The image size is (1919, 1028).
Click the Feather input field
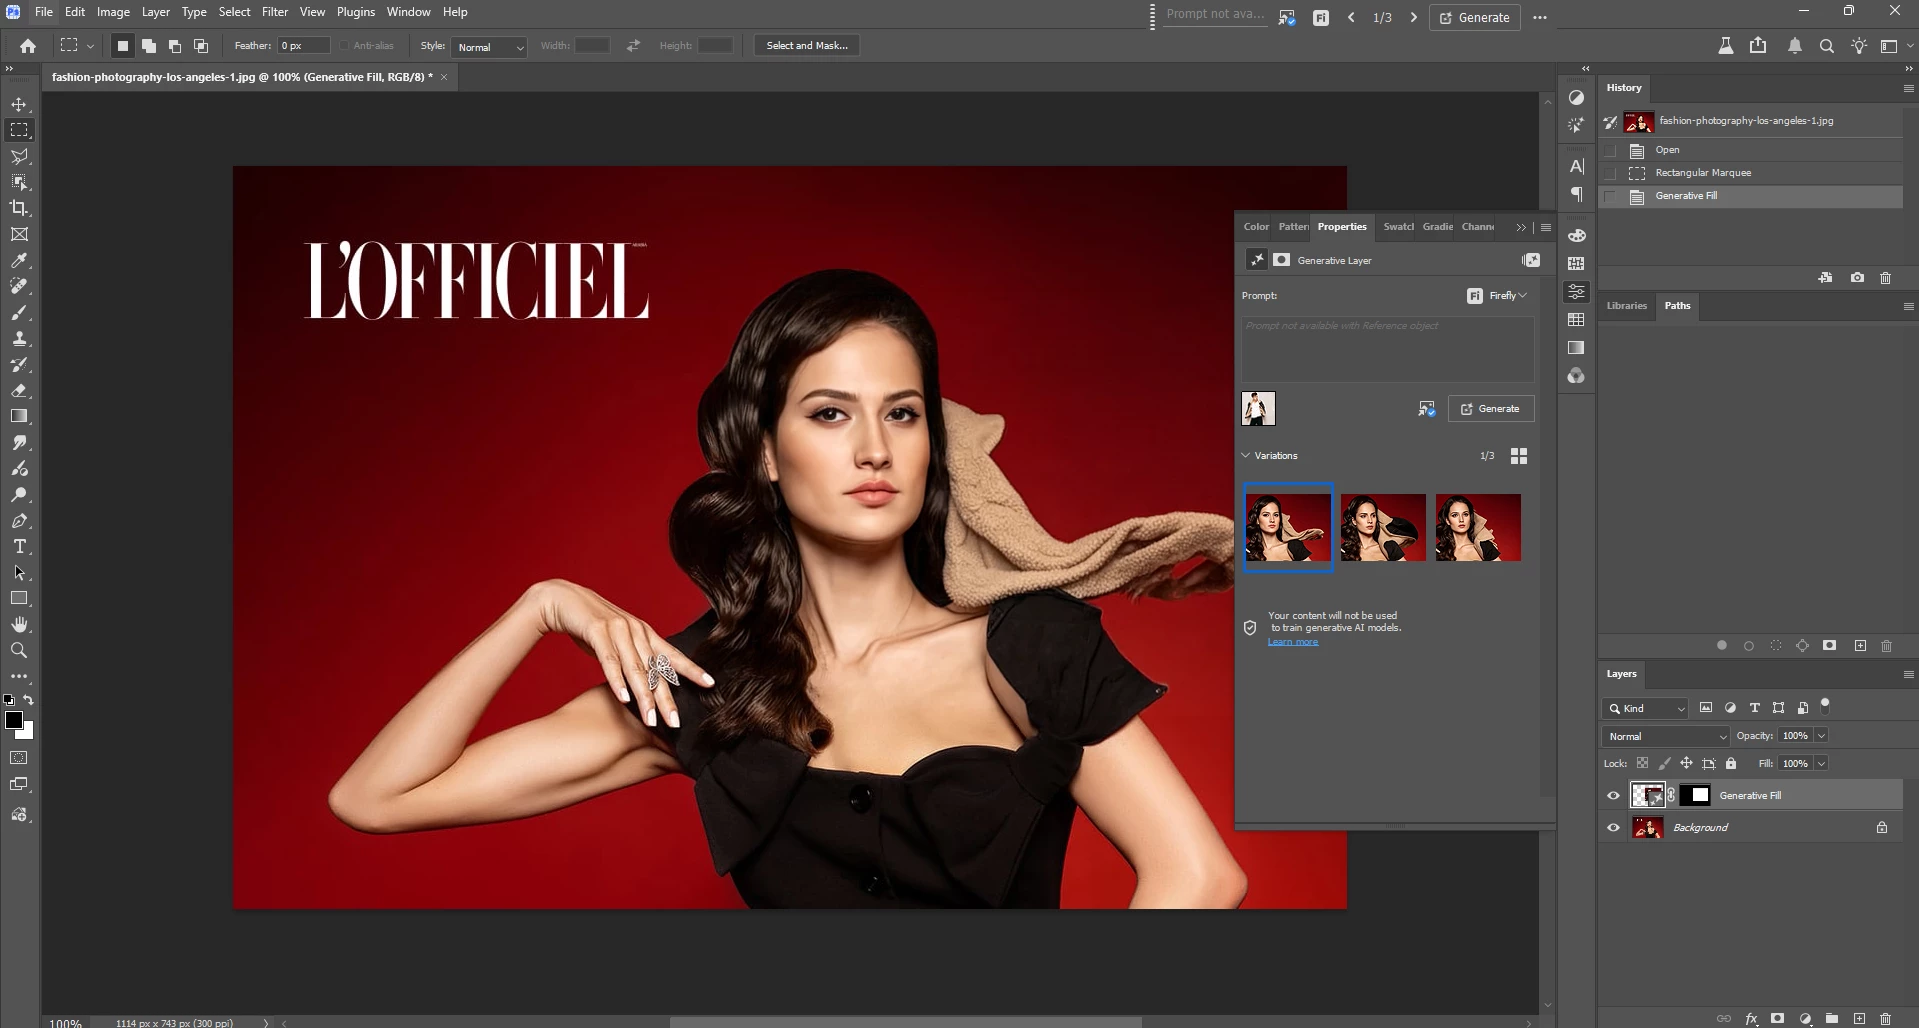click(x=303, y=46)
